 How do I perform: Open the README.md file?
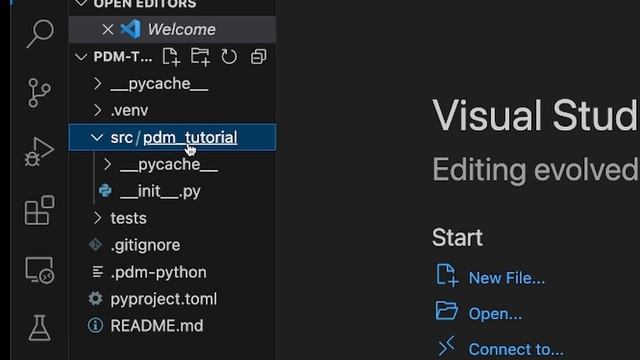click(157, 326)
